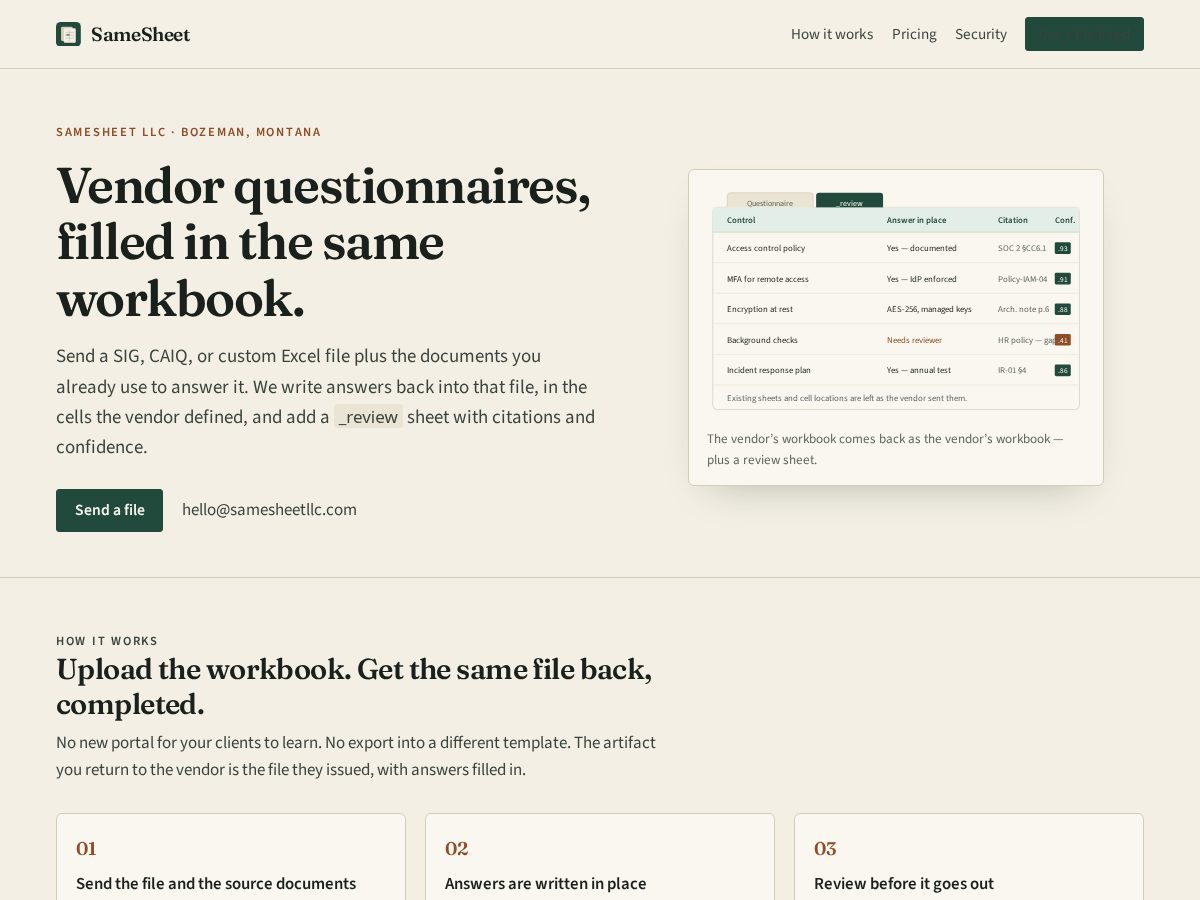The image size is (1200, 900).
Task: Click the IR-01 §4 citation
Action: pos(1012,370)
